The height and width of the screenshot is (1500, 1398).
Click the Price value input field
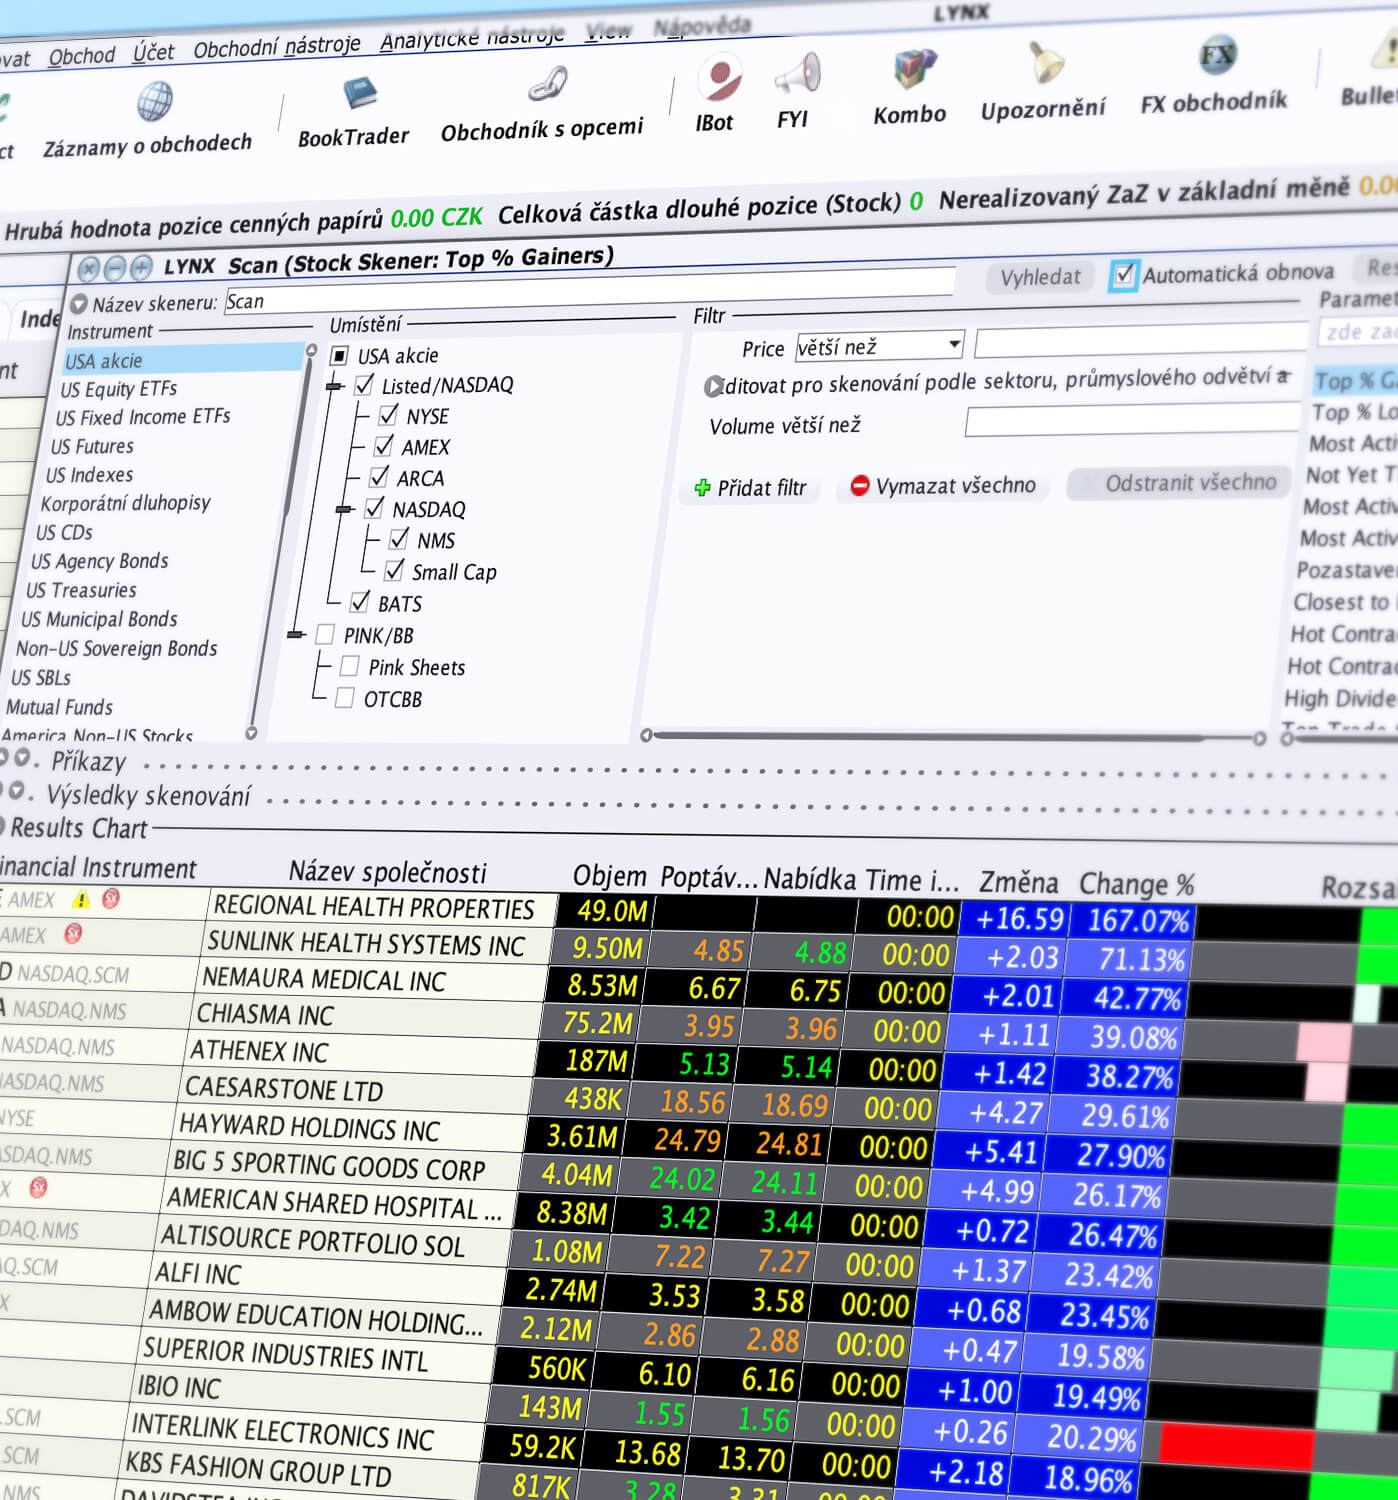(x=1141, y=340)
